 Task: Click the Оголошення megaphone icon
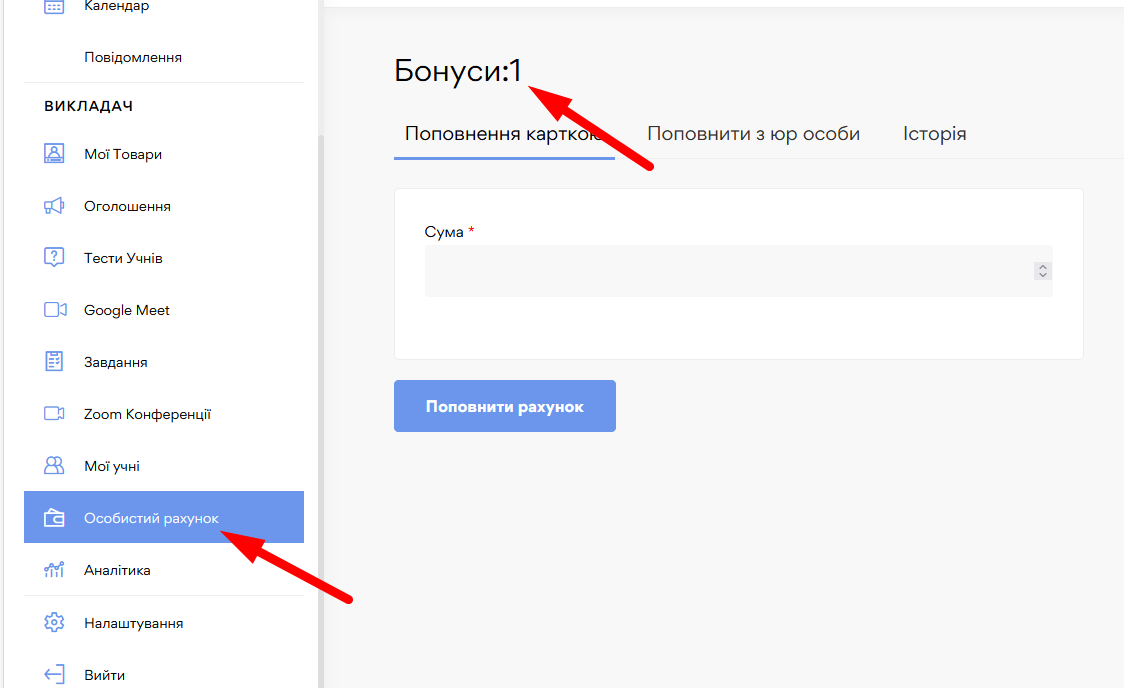(x=54, y=206)
